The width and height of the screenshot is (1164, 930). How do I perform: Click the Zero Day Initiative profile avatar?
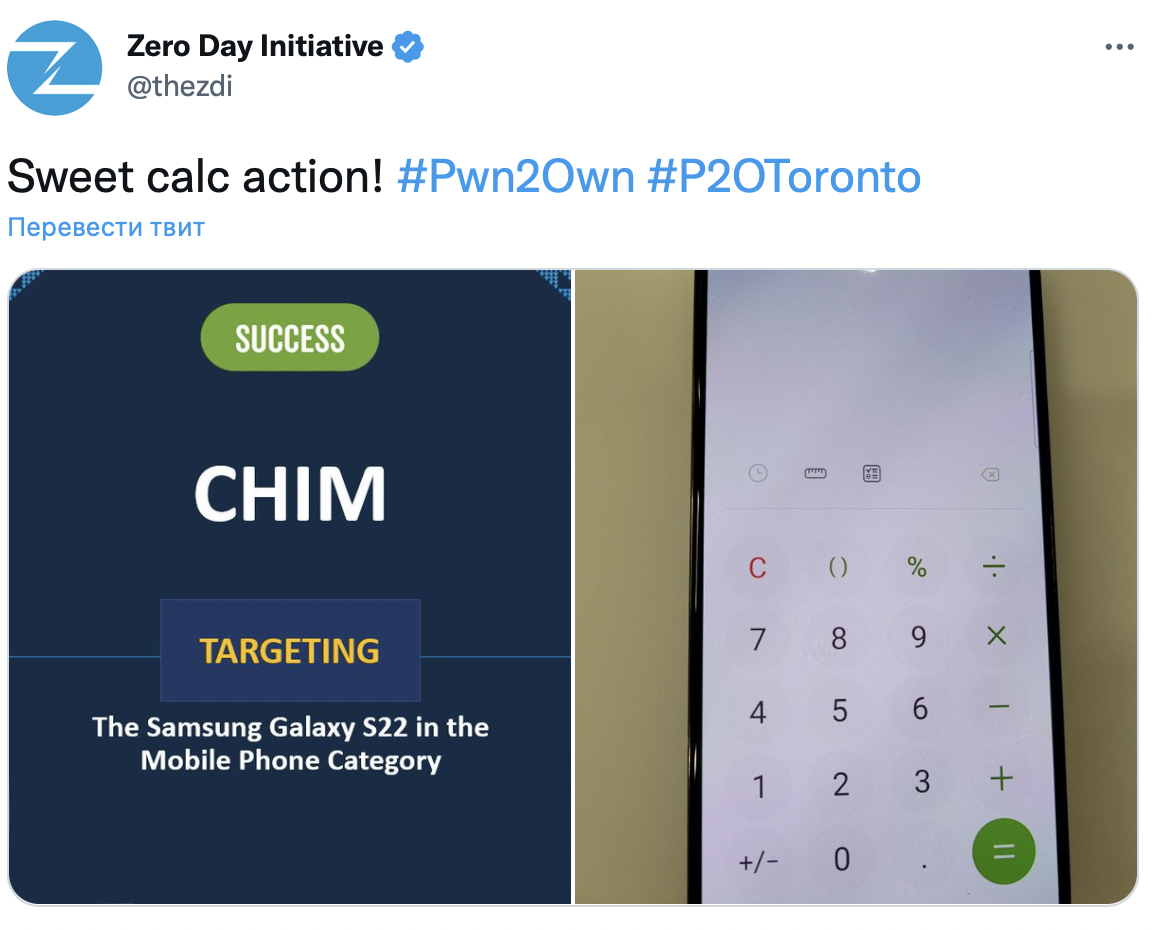click(55, 68)
